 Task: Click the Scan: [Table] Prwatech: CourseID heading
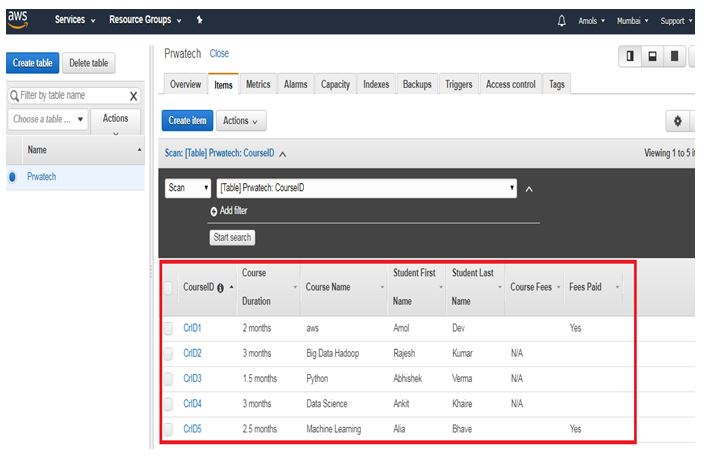click(x=220, y=153)
